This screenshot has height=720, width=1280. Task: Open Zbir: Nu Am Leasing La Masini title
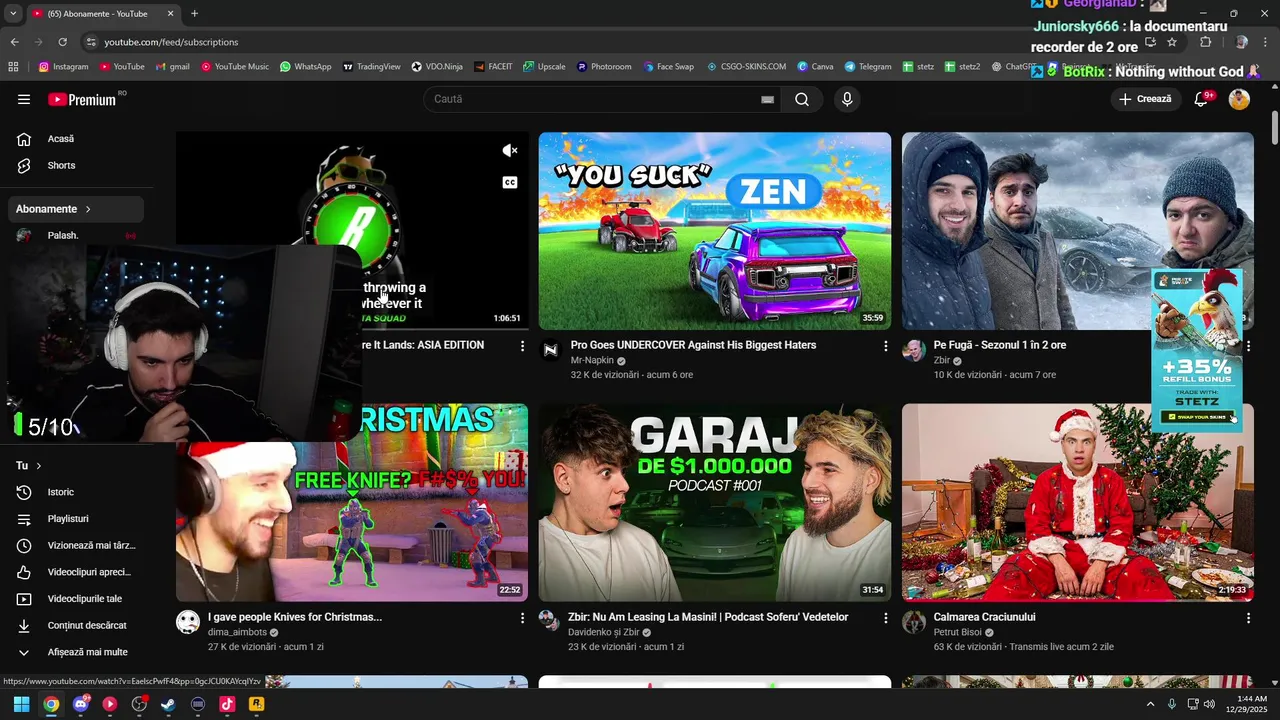coord(709,617)
